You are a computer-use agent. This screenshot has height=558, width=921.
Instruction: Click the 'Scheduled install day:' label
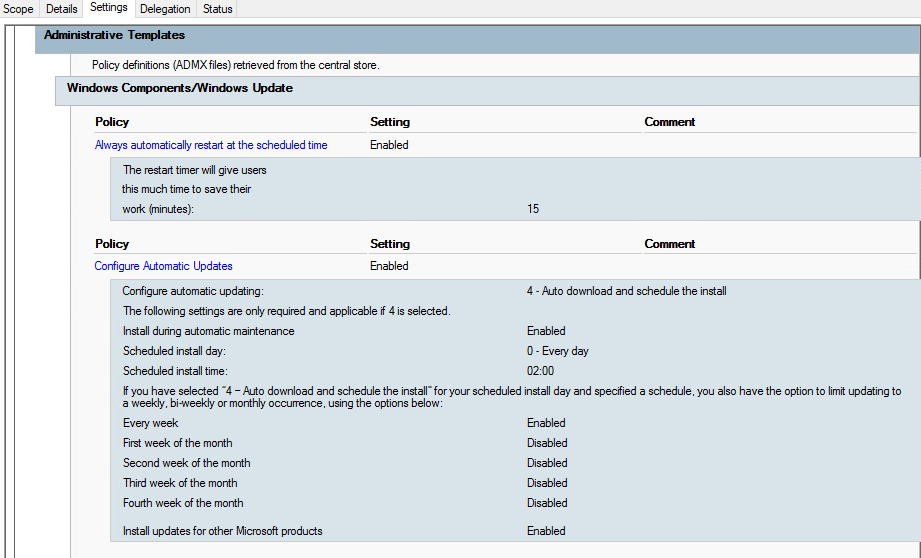coord(174,351)
